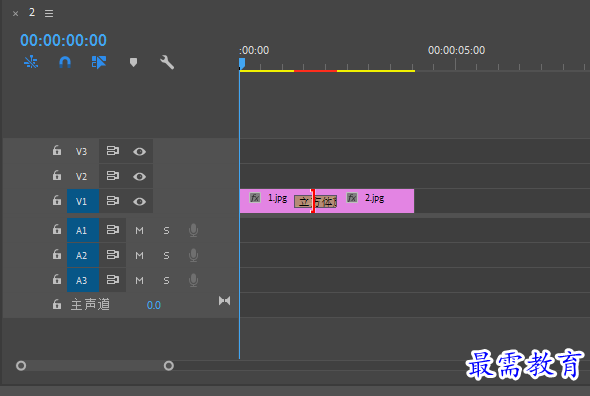Close the sequence 2 tab

(15, 14)
